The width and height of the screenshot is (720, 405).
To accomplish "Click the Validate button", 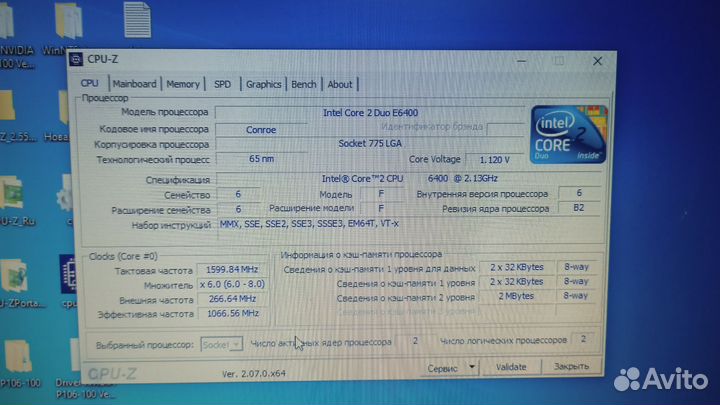I will click(x=511, y=367).
